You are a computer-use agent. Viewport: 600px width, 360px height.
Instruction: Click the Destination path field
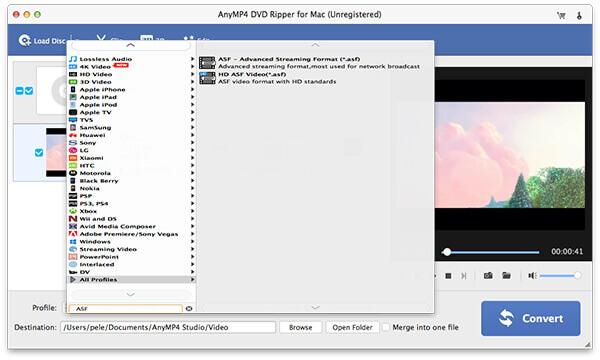(168, 327)
